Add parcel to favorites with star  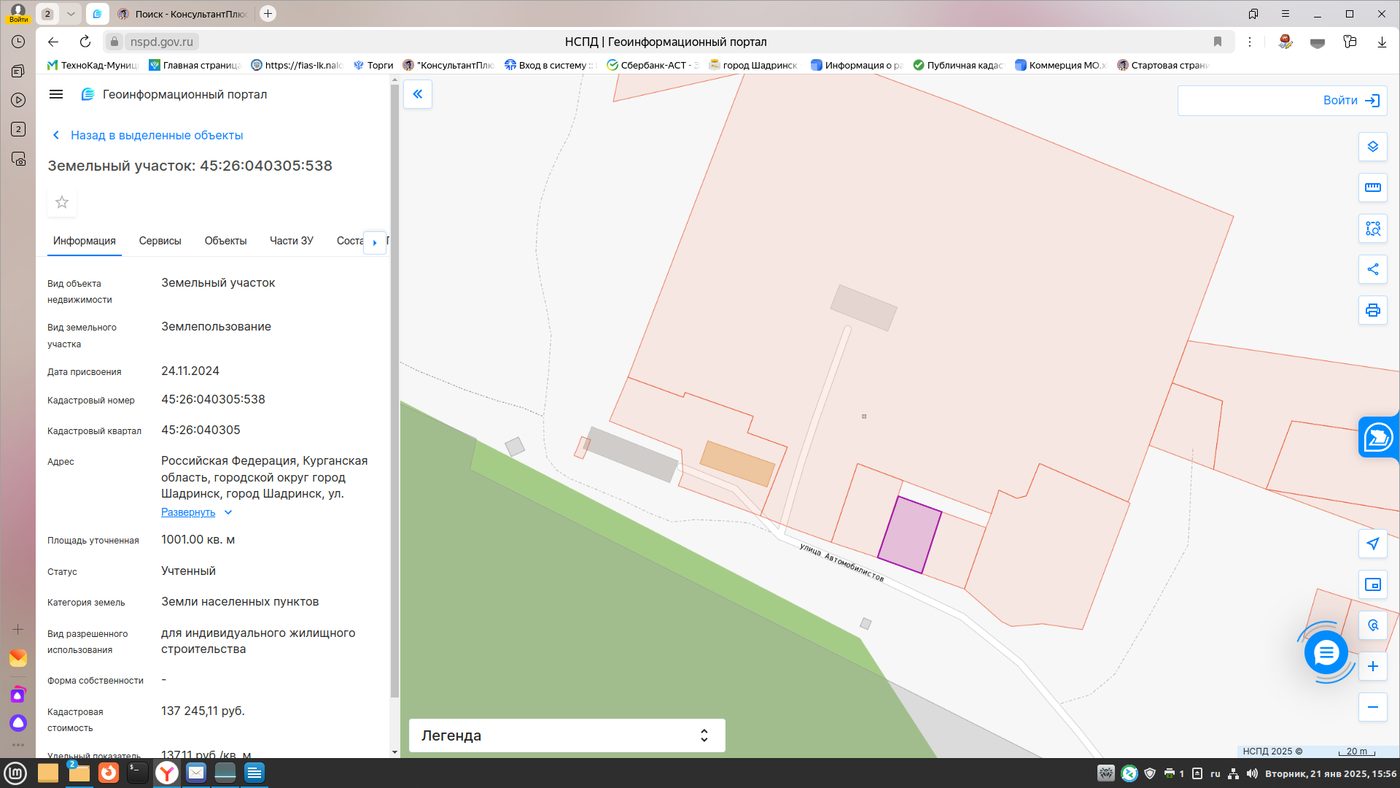pos(62,202)
